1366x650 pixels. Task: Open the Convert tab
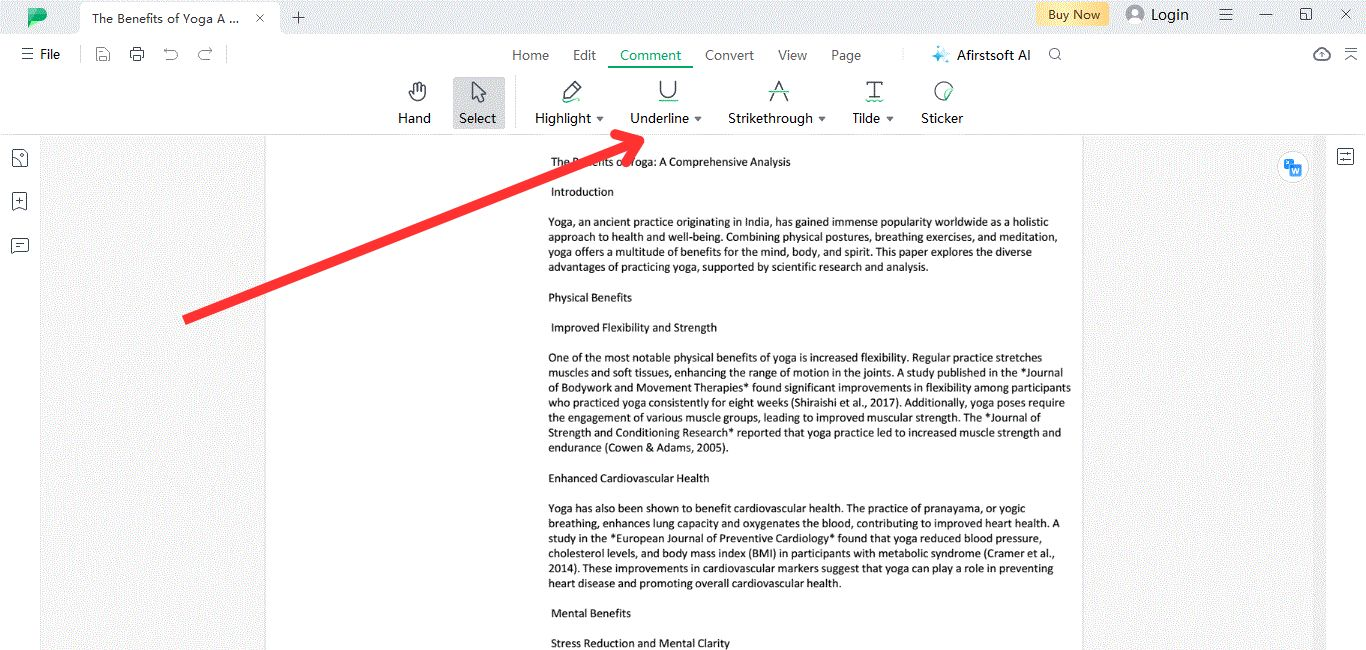[729, 55]
